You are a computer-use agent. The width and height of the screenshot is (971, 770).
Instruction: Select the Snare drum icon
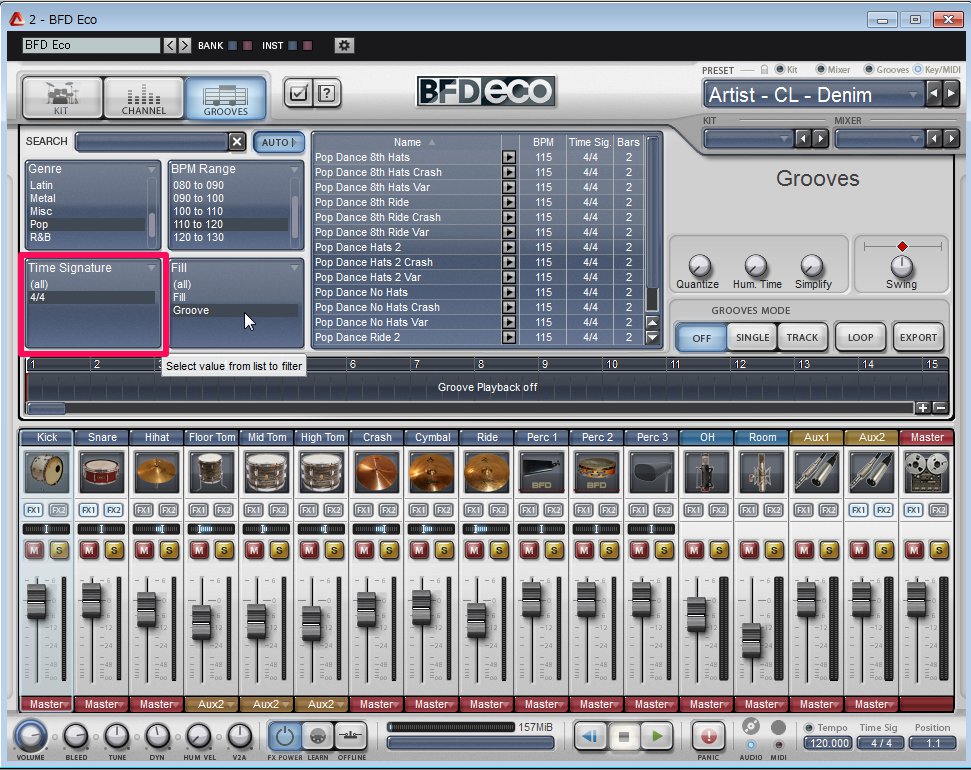(102, 471)
